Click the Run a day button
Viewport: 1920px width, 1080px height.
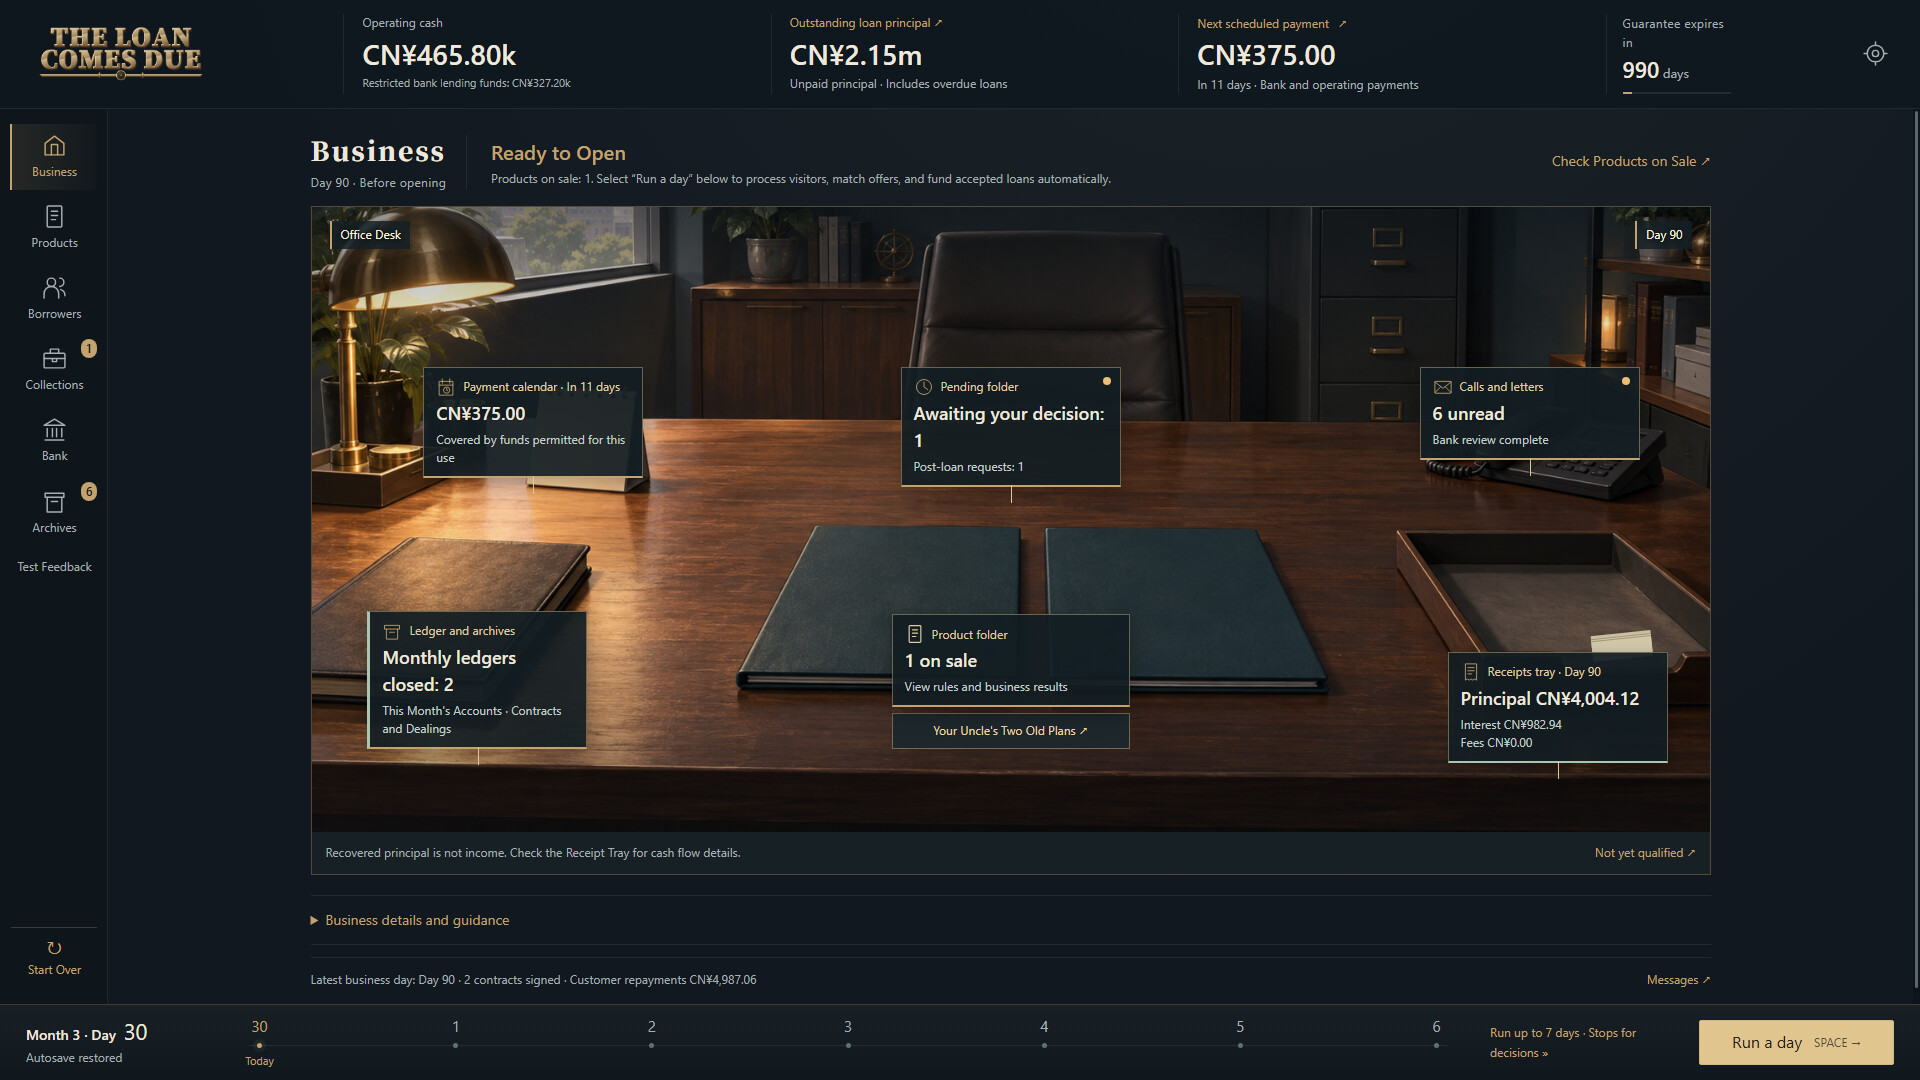tap(1796, 1042)
